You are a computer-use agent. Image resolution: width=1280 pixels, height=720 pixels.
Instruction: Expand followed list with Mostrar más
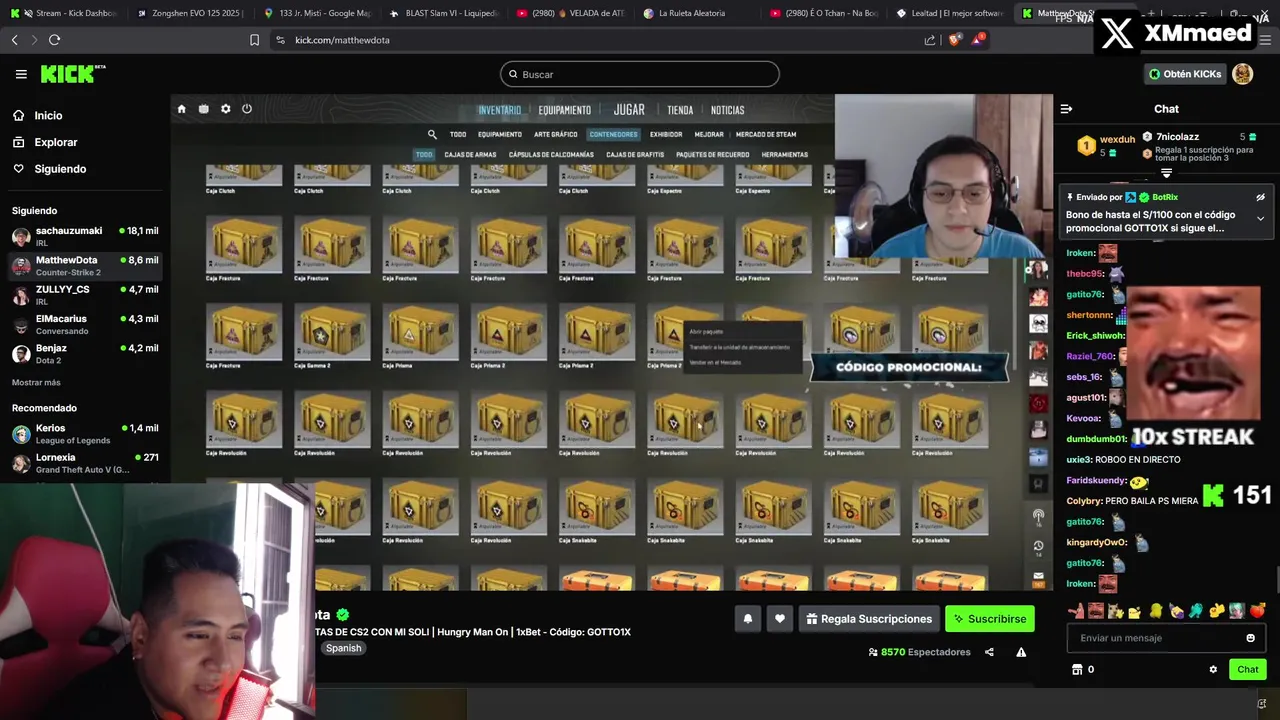pos(36,382)
